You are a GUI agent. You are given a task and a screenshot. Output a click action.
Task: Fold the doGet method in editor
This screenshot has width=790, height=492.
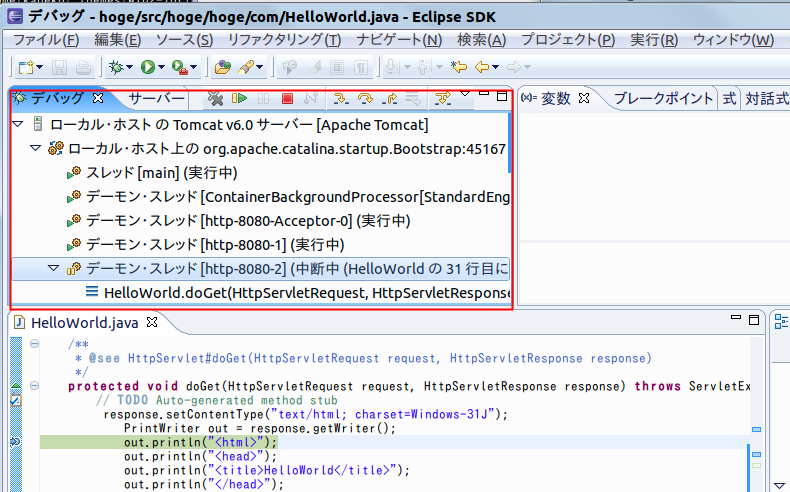pos(34,386)
